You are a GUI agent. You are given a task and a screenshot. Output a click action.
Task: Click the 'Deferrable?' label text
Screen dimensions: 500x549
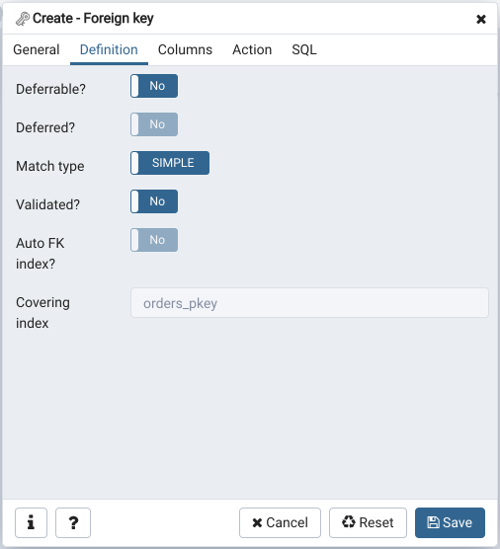pyautogui.click(x=51, y=89)
